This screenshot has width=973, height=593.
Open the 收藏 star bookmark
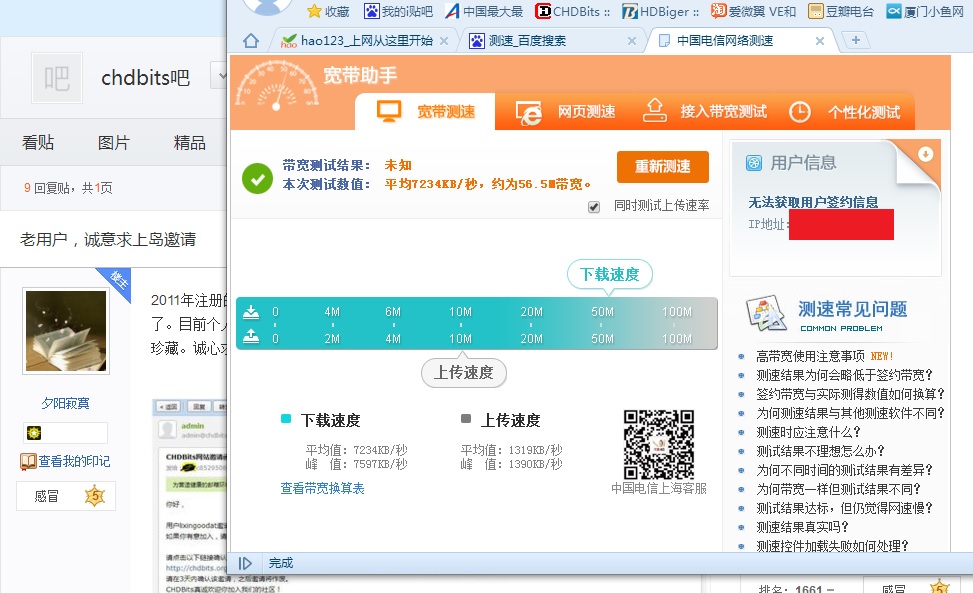tap(328, 11)
